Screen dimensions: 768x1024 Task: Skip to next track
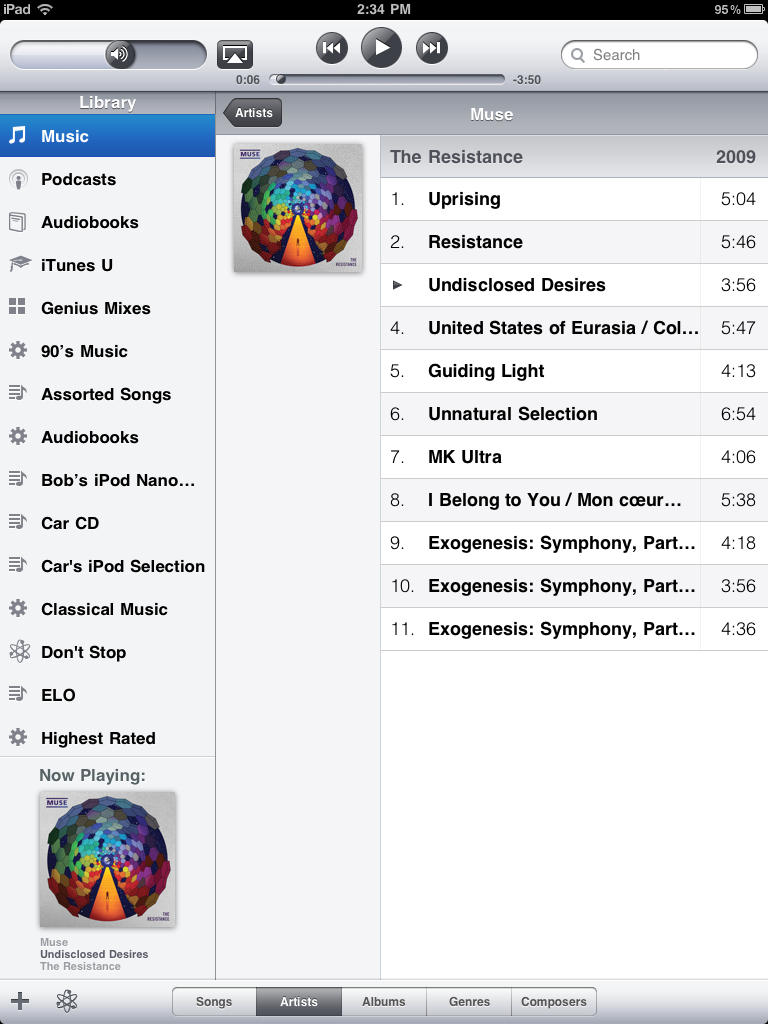(432, 48)
